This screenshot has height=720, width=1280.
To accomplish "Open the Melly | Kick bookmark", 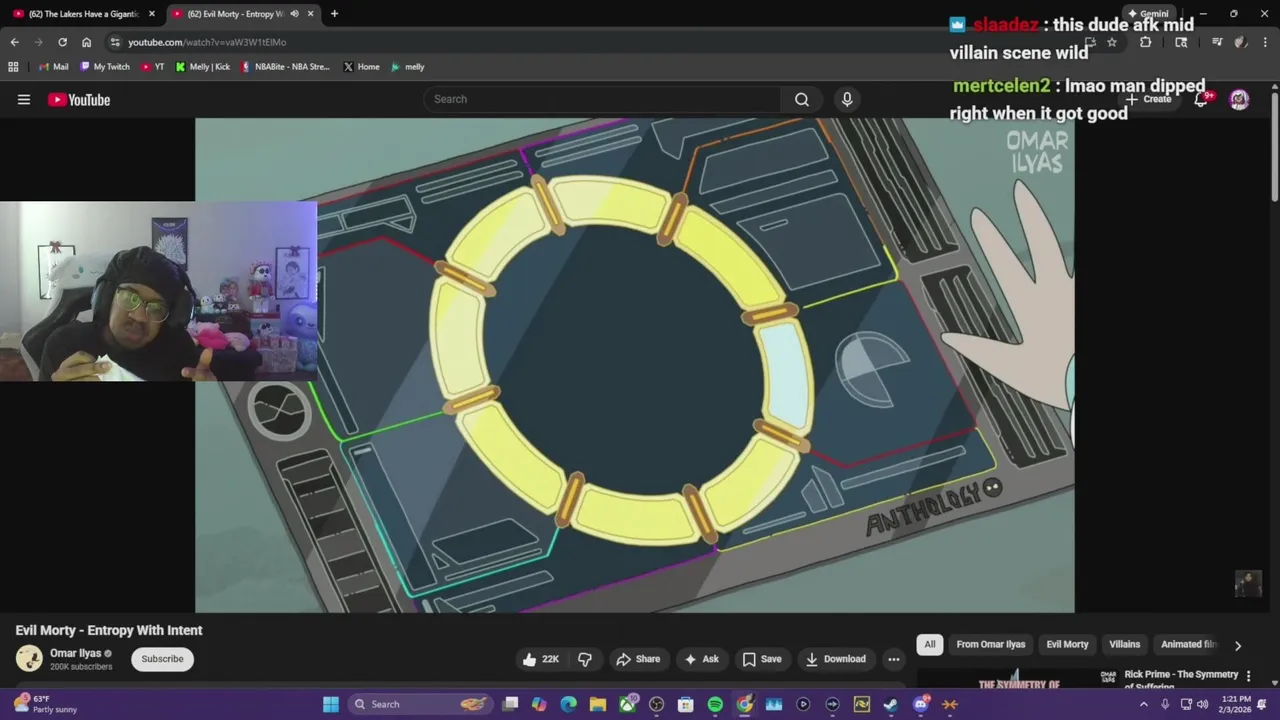I will pyautogui.click(x=202, y=67).
